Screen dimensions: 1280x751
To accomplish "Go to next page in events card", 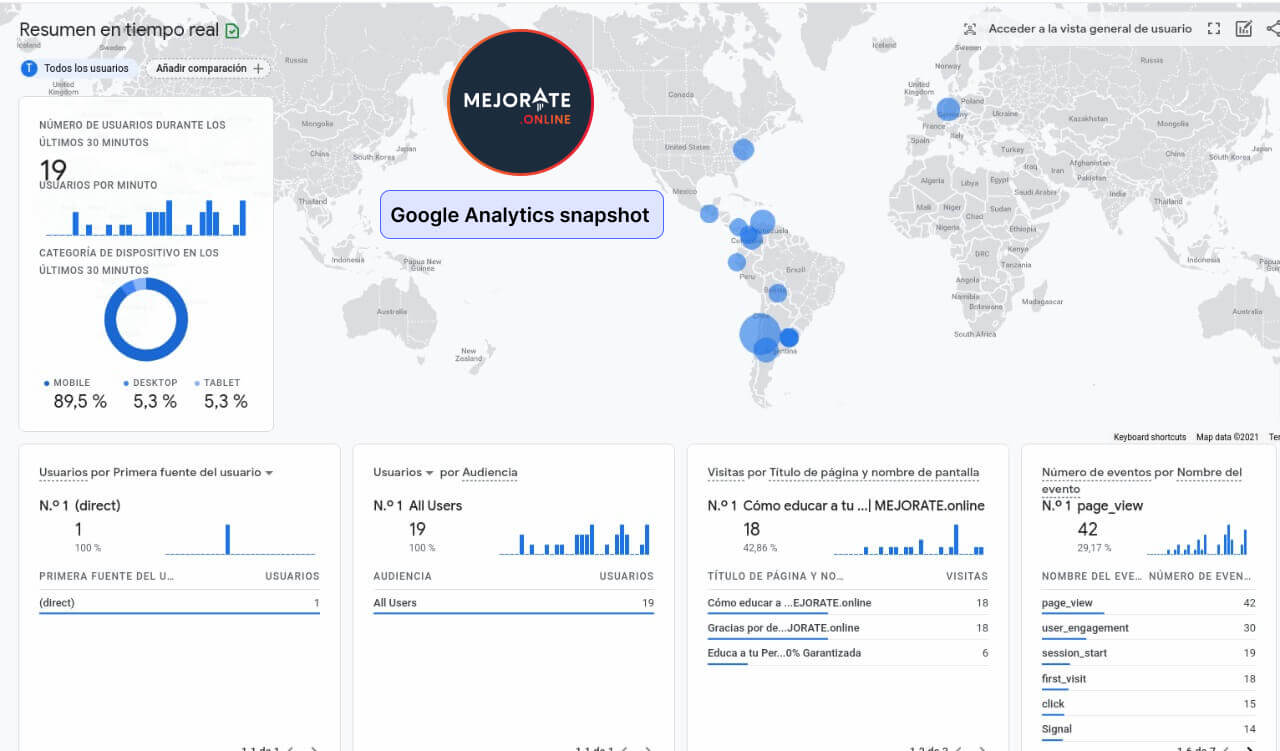I will pyautogui.click(x=1249, y=748).
